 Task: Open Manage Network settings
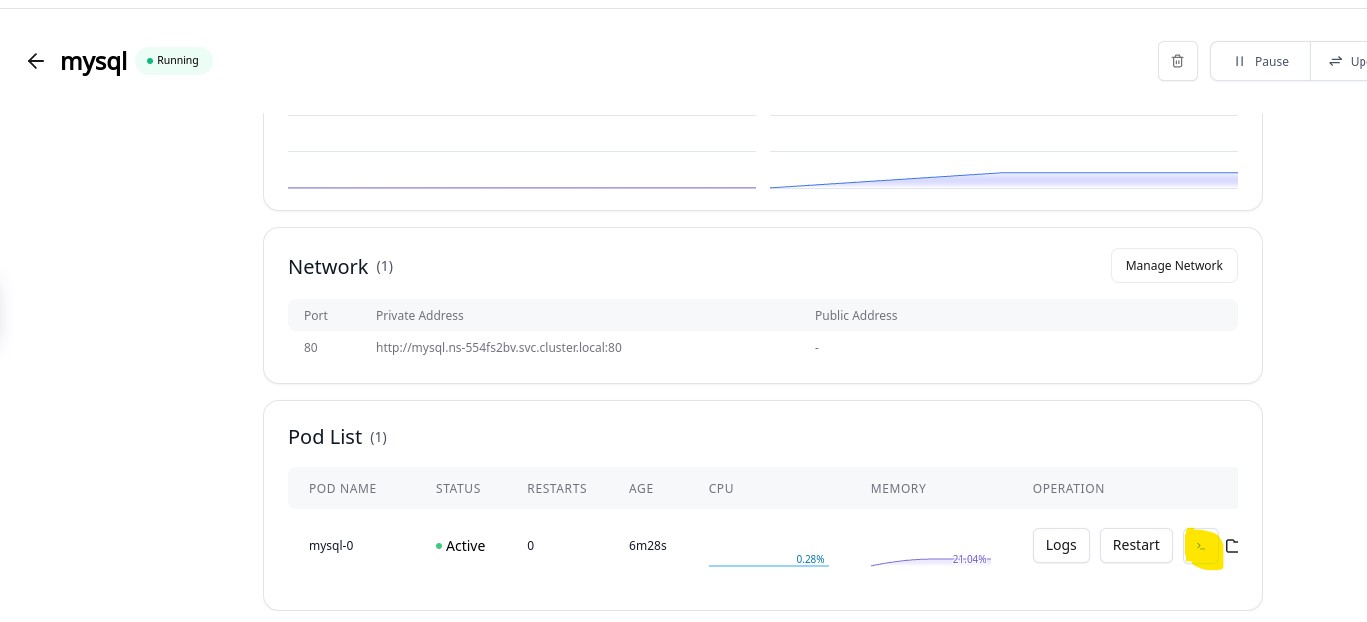[x=1173, y=266]
